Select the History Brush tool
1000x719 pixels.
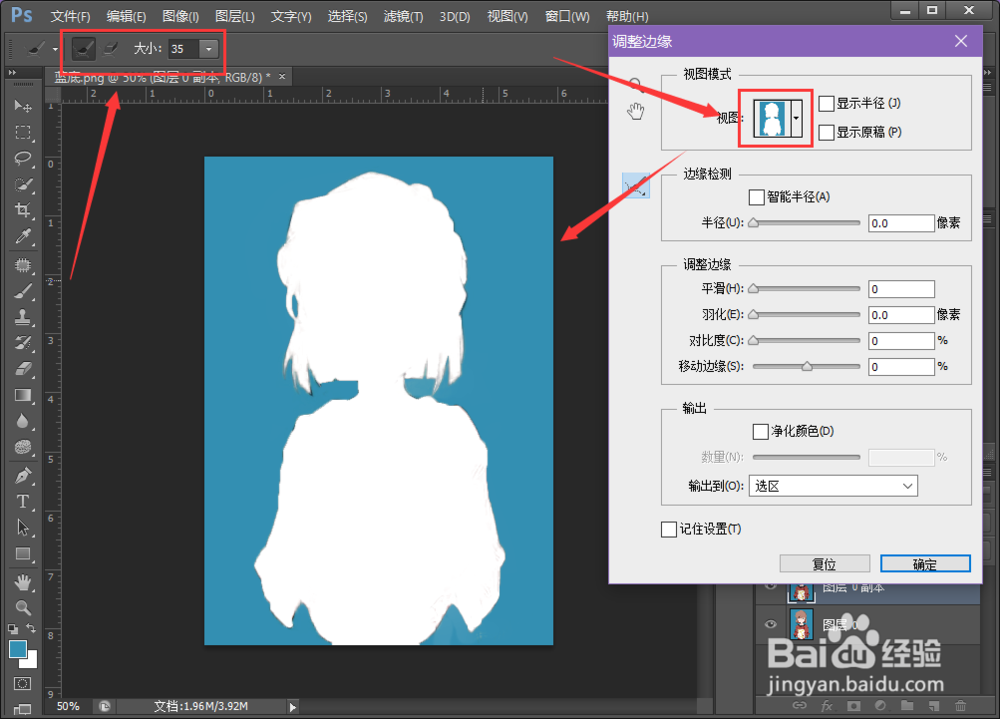(x=23, y=343)
